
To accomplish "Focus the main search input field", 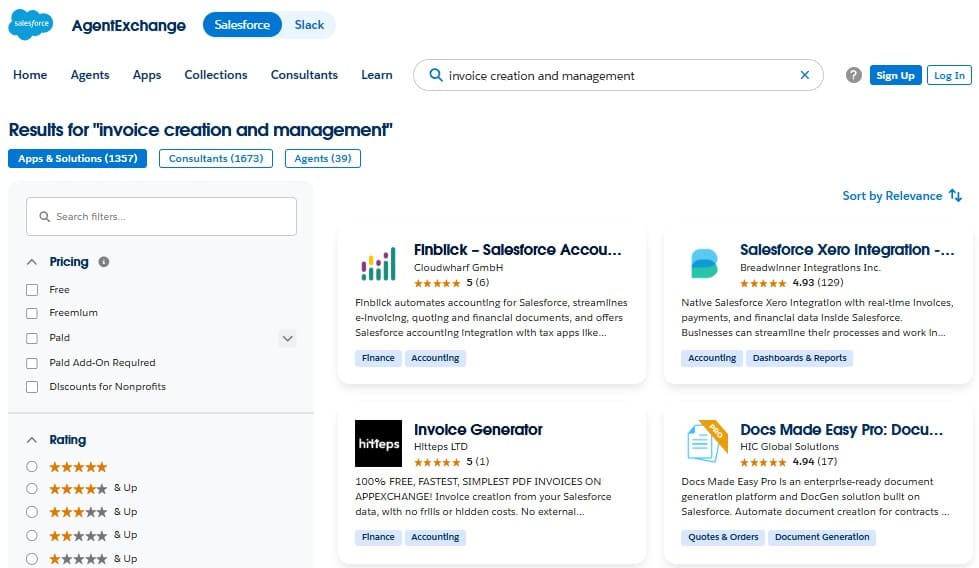I will [618, 75].
